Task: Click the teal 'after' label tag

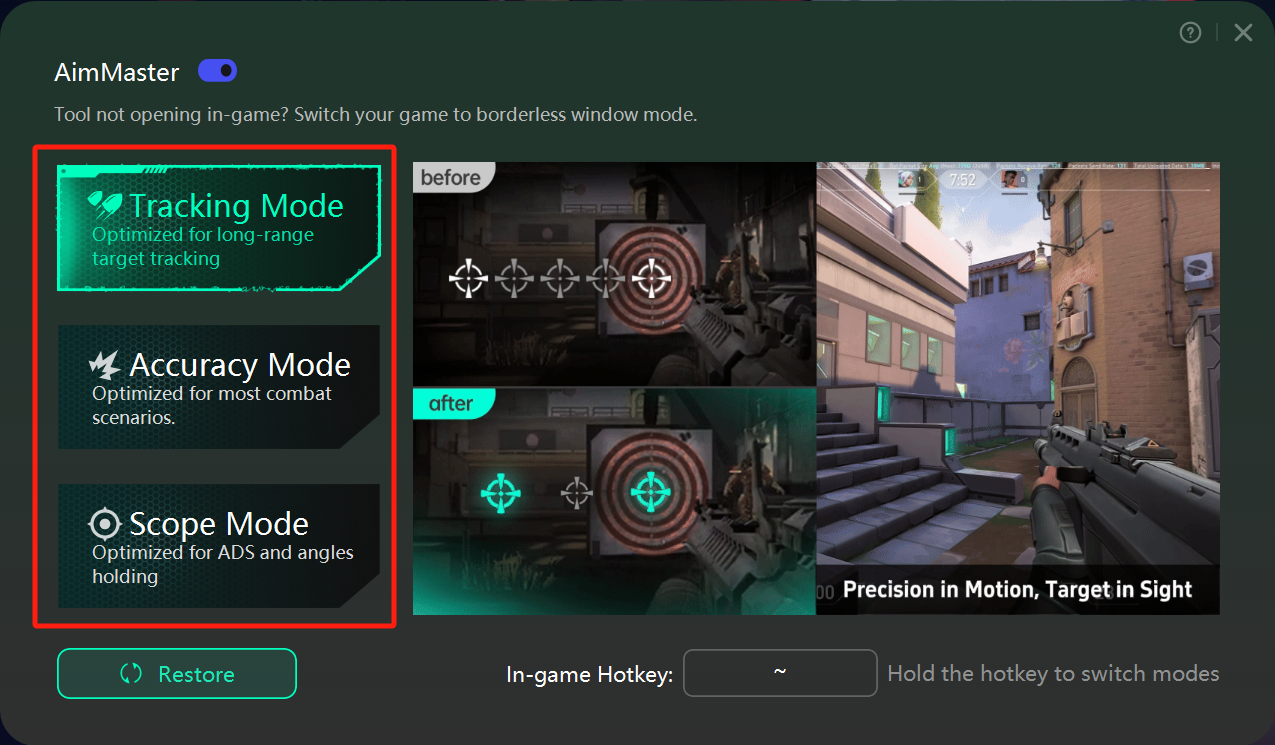Action: [x=451, y=403]
